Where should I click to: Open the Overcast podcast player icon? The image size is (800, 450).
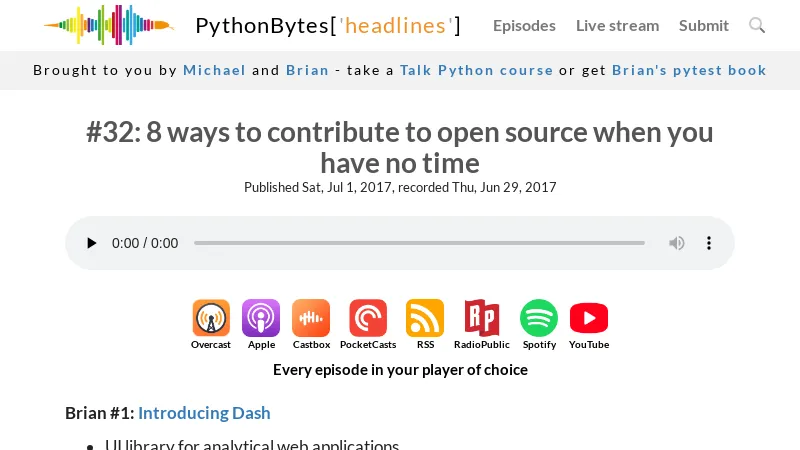[x=211, y=319]
